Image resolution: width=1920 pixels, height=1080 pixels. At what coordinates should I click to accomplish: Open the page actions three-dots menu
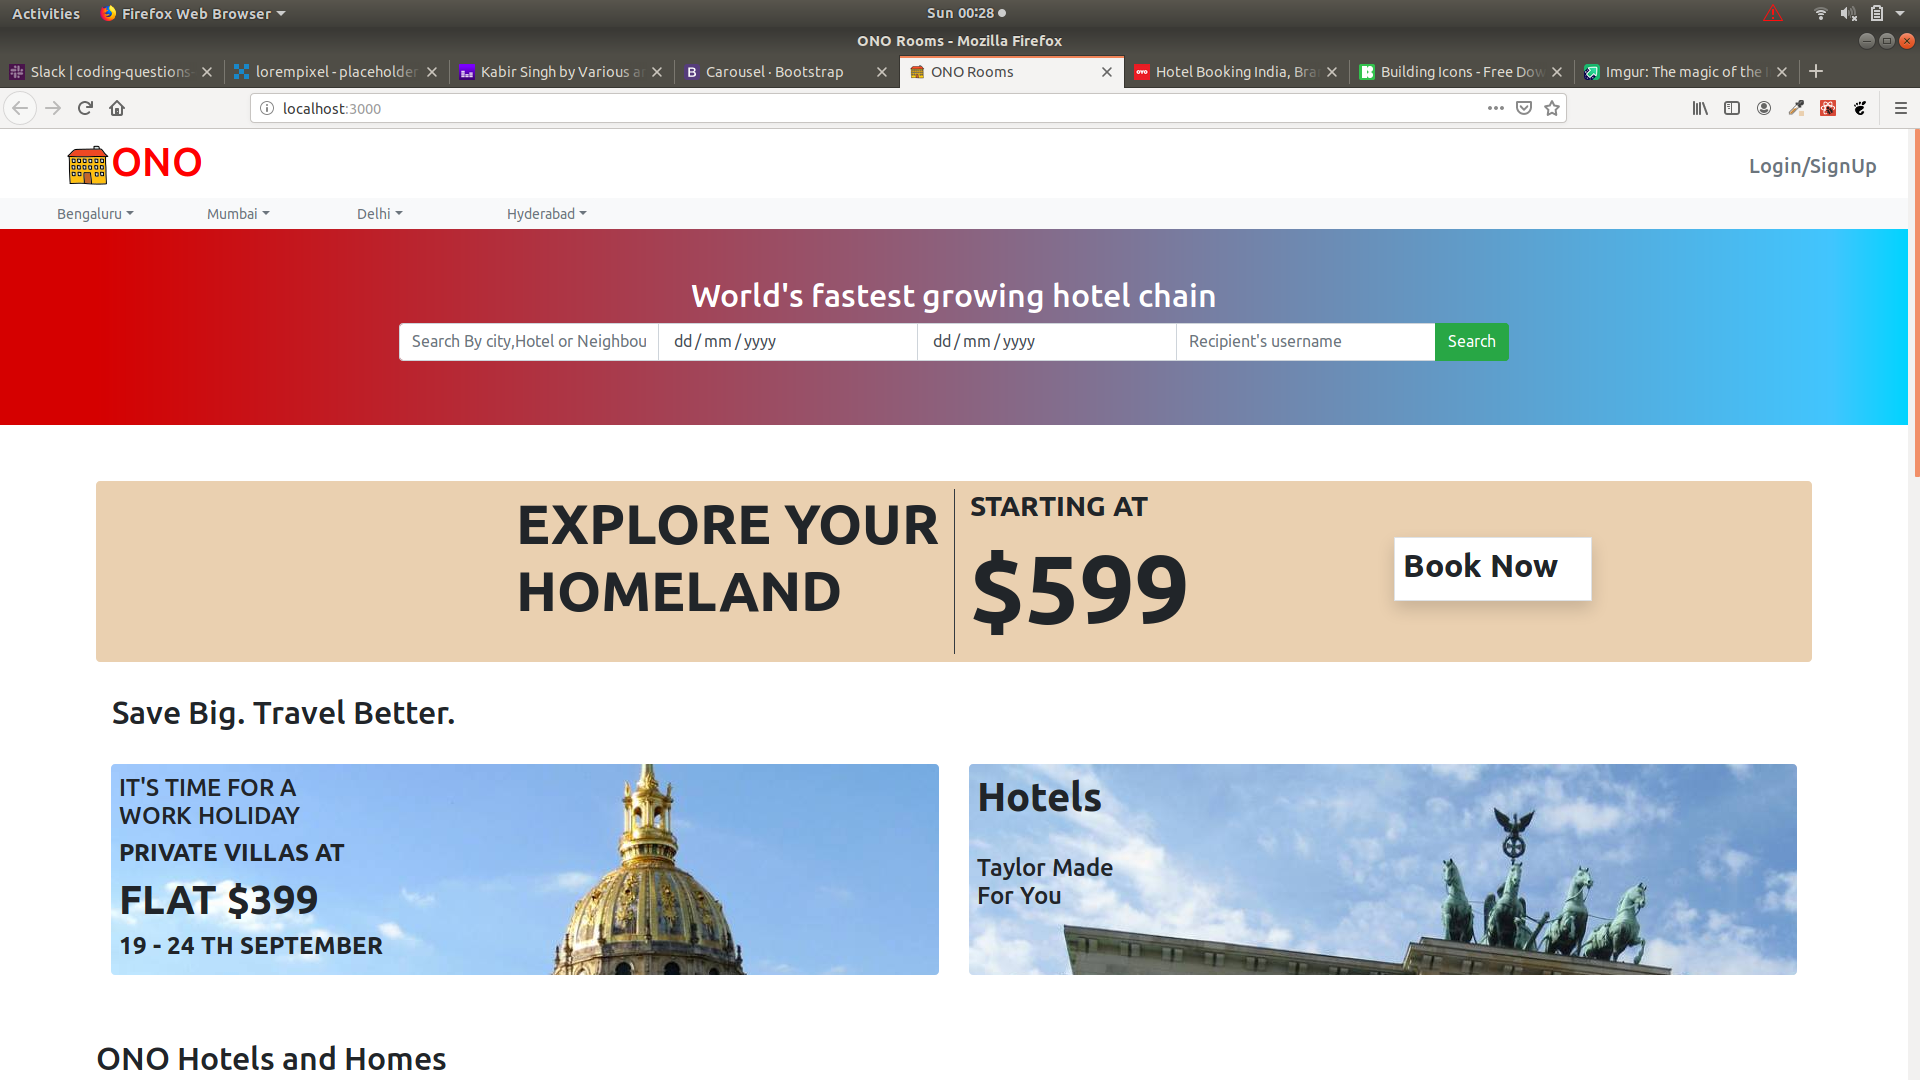click(1496, 108)
